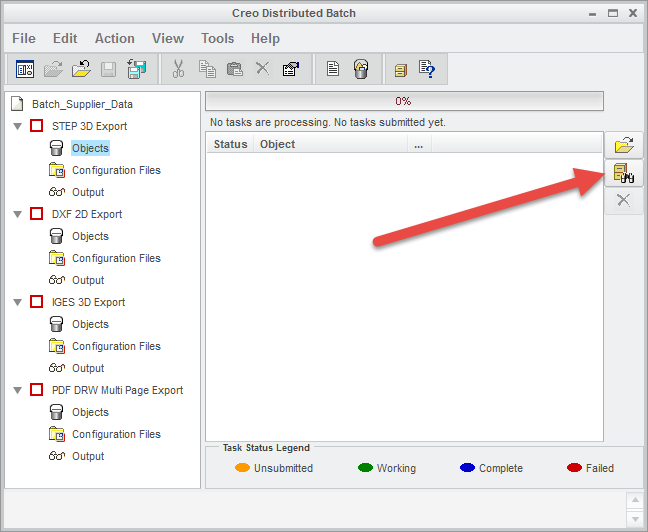Viewport: 648px width, 532px height.
Task: Toggle the DXF 2D Export checkbox
Action: 36,214
